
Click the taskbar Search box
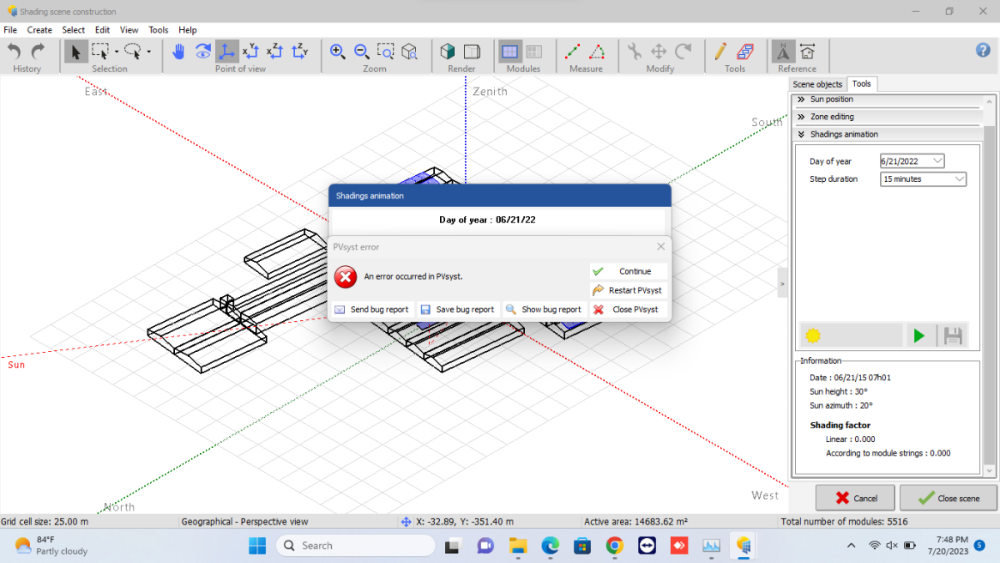click(356, 546)
